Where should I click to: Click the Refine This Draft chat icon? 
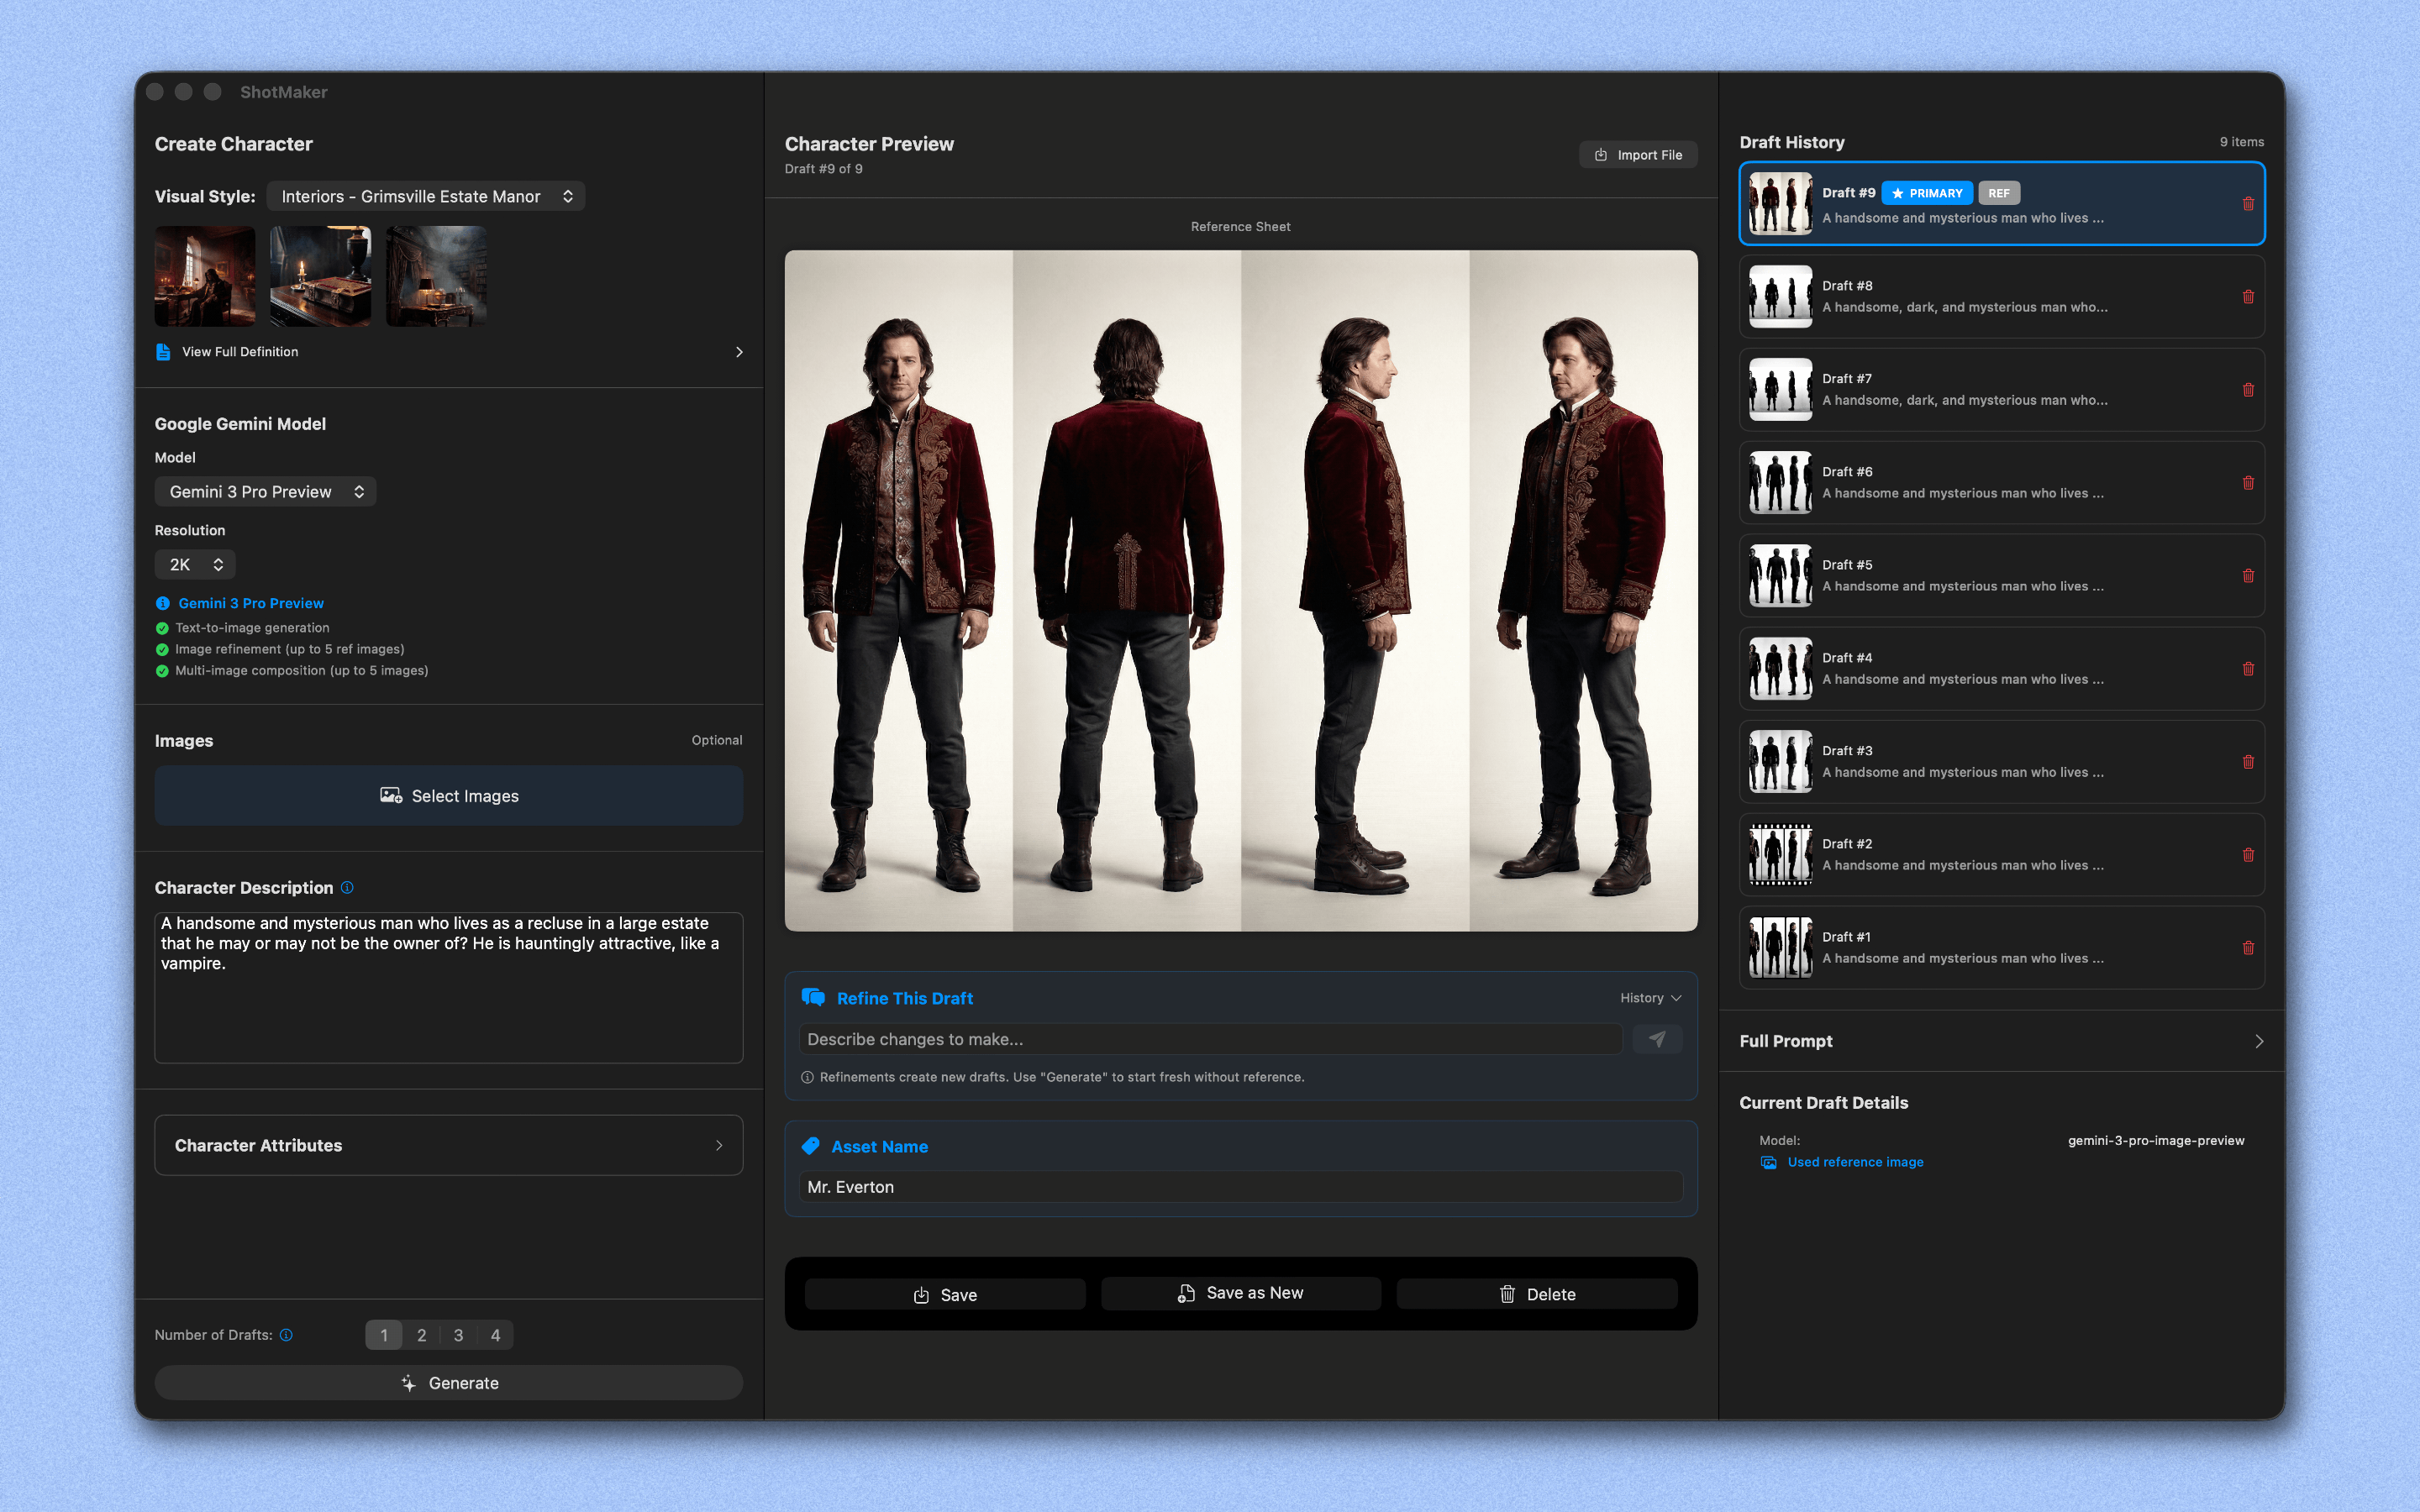[814, 997]
